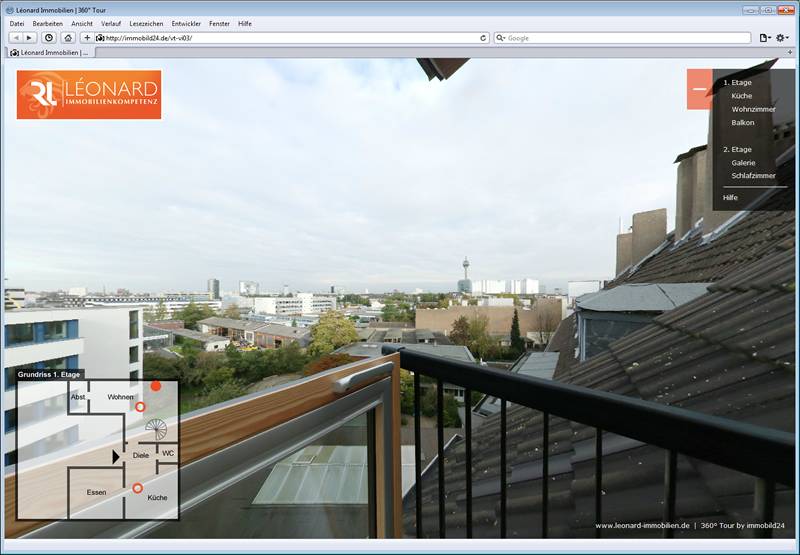Select the Küche hotspot circle on floor plan

point(137,487)
